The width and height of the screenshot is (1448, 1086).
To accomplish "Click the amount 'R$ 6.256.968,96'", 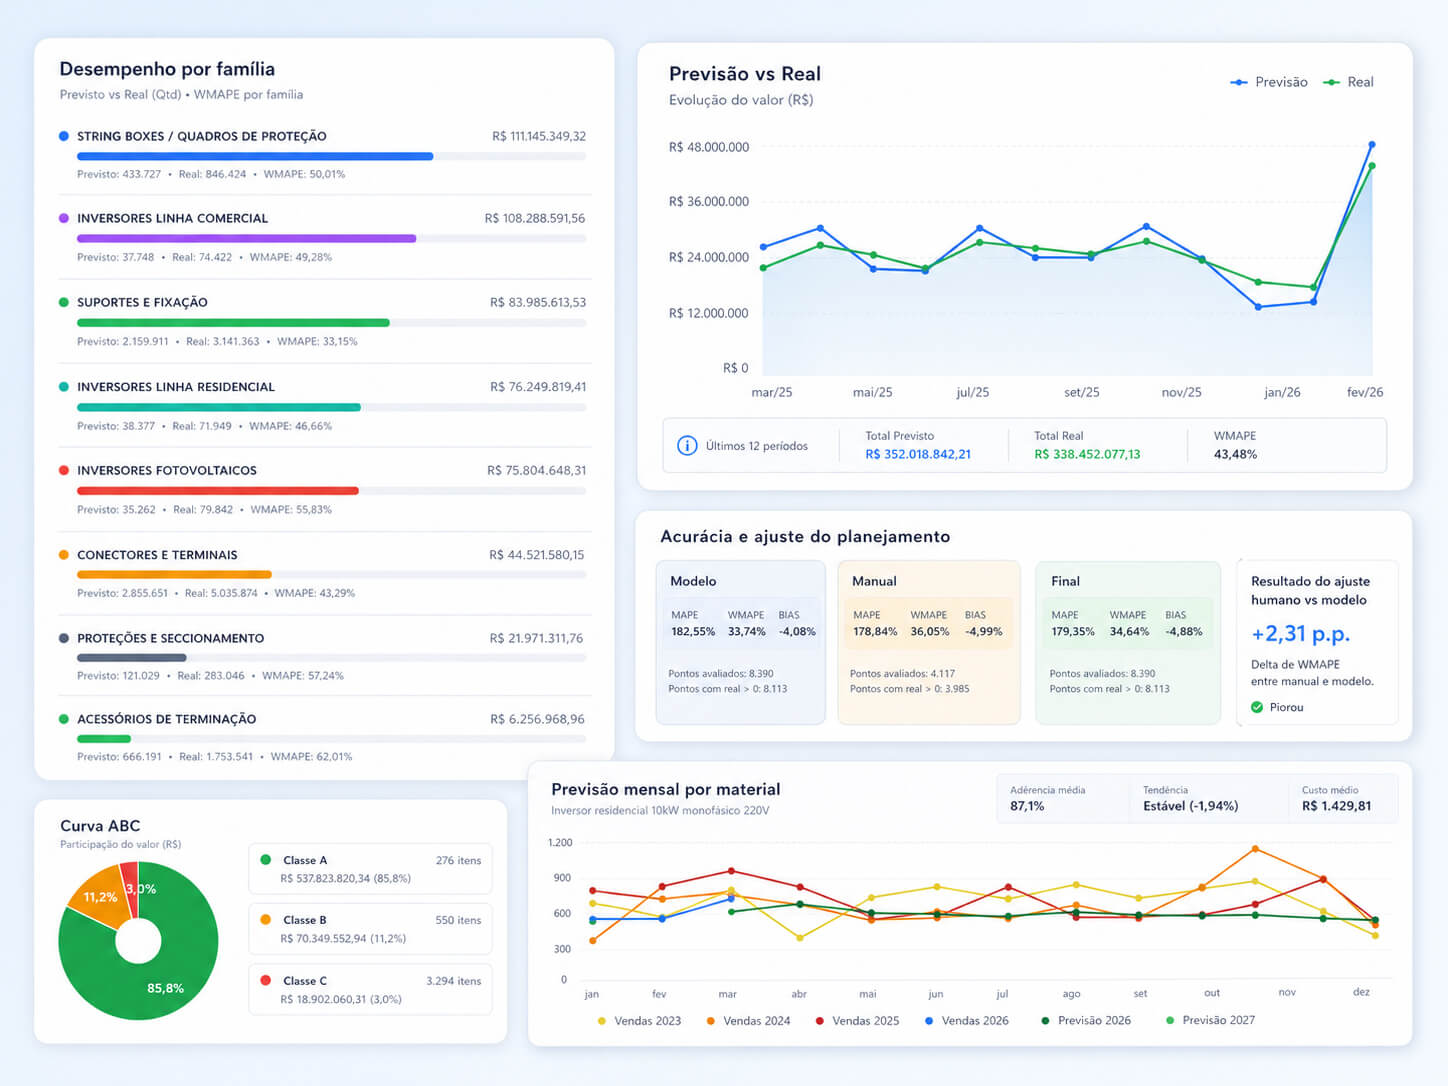I will coord(537,719).
